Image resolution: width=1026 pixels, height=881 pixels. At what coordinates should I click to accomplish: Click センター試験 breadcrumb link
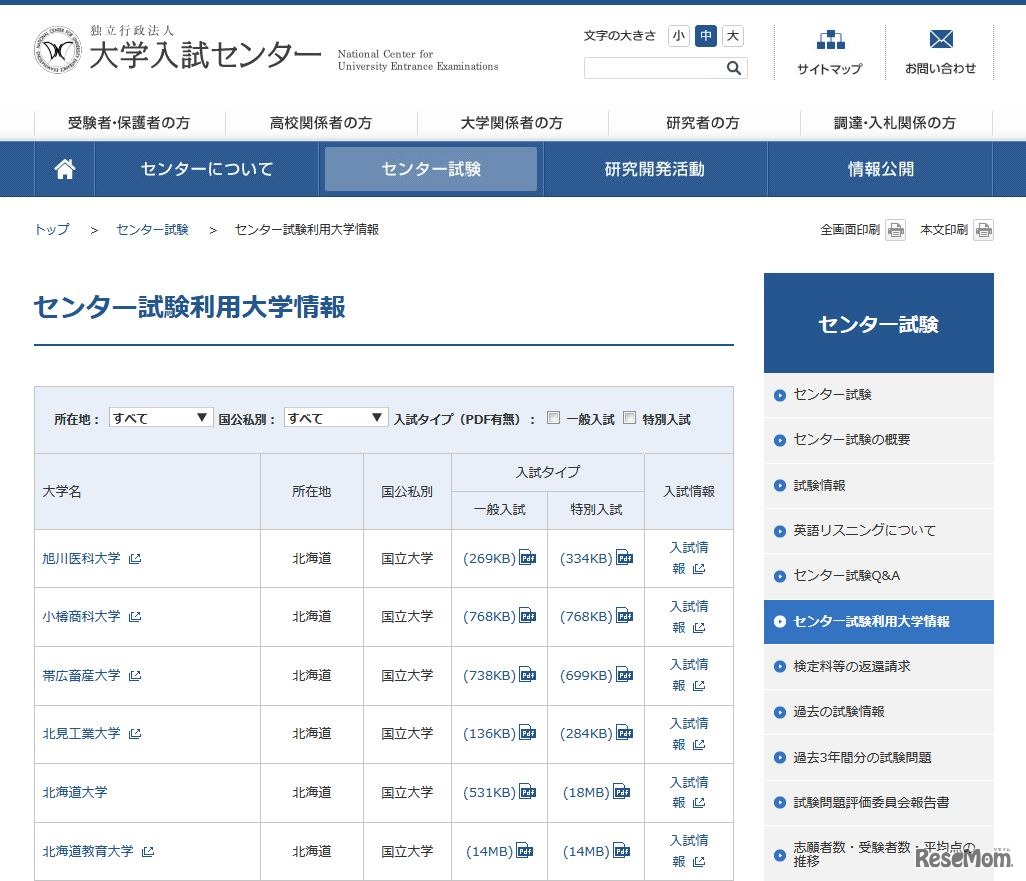tap(152, 230)
